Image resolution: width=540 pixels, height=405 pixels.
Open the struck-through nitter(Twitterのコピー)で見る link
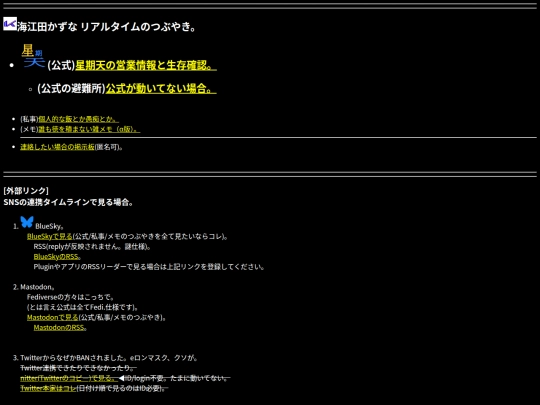pos(69,378)
